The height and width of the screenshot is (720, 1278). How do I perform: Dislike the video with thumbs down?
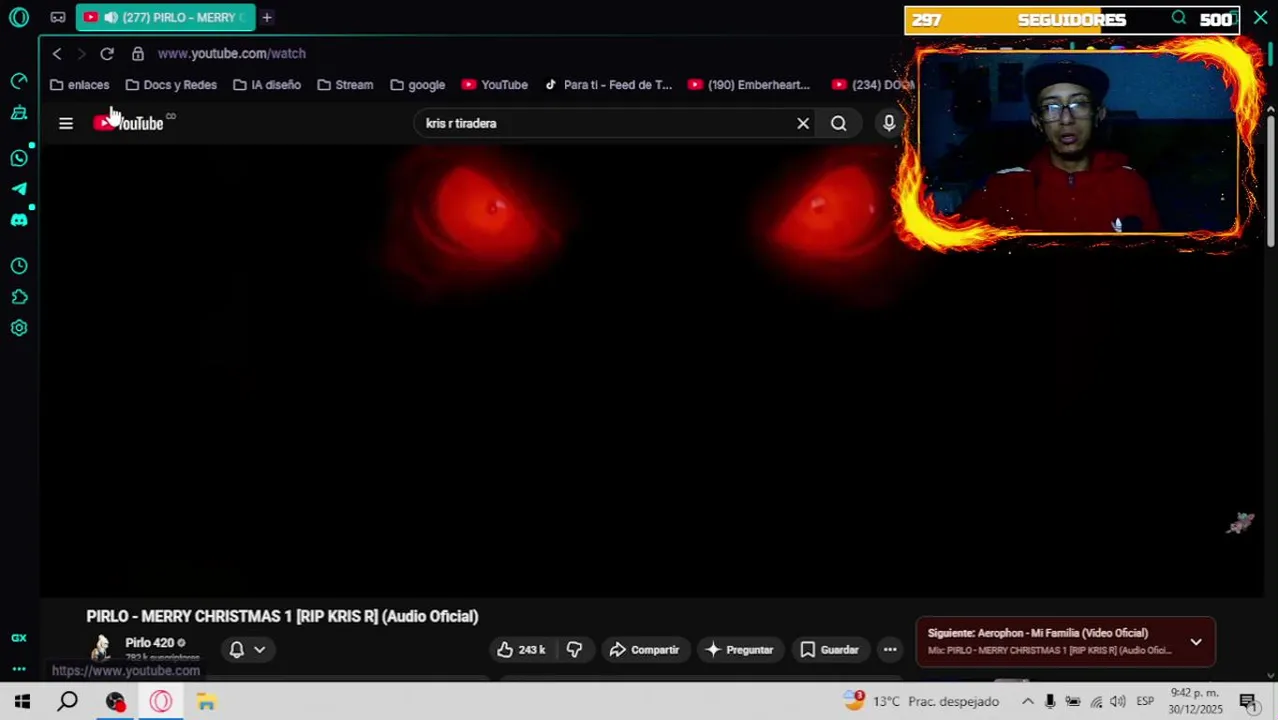point(574,650)
